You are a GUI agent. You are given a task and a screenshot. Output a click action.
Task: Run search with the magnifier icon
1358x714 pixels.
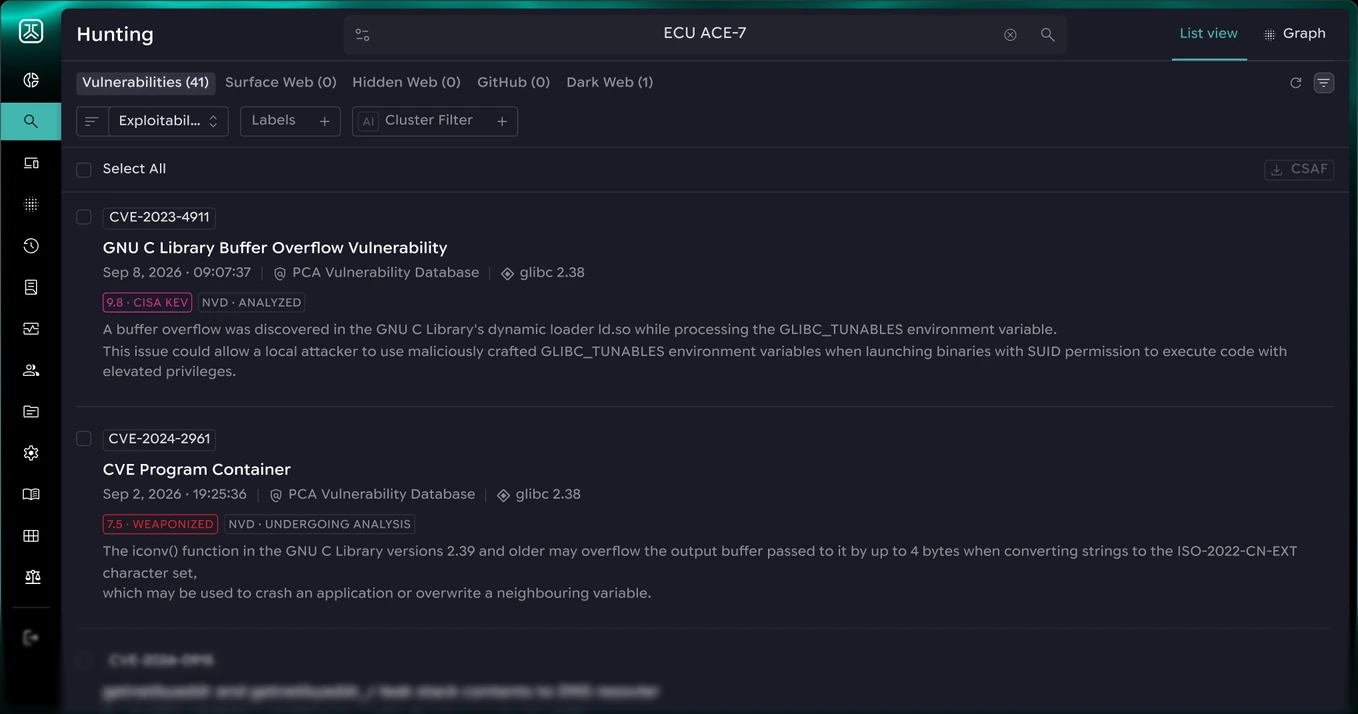[1047, 35]
